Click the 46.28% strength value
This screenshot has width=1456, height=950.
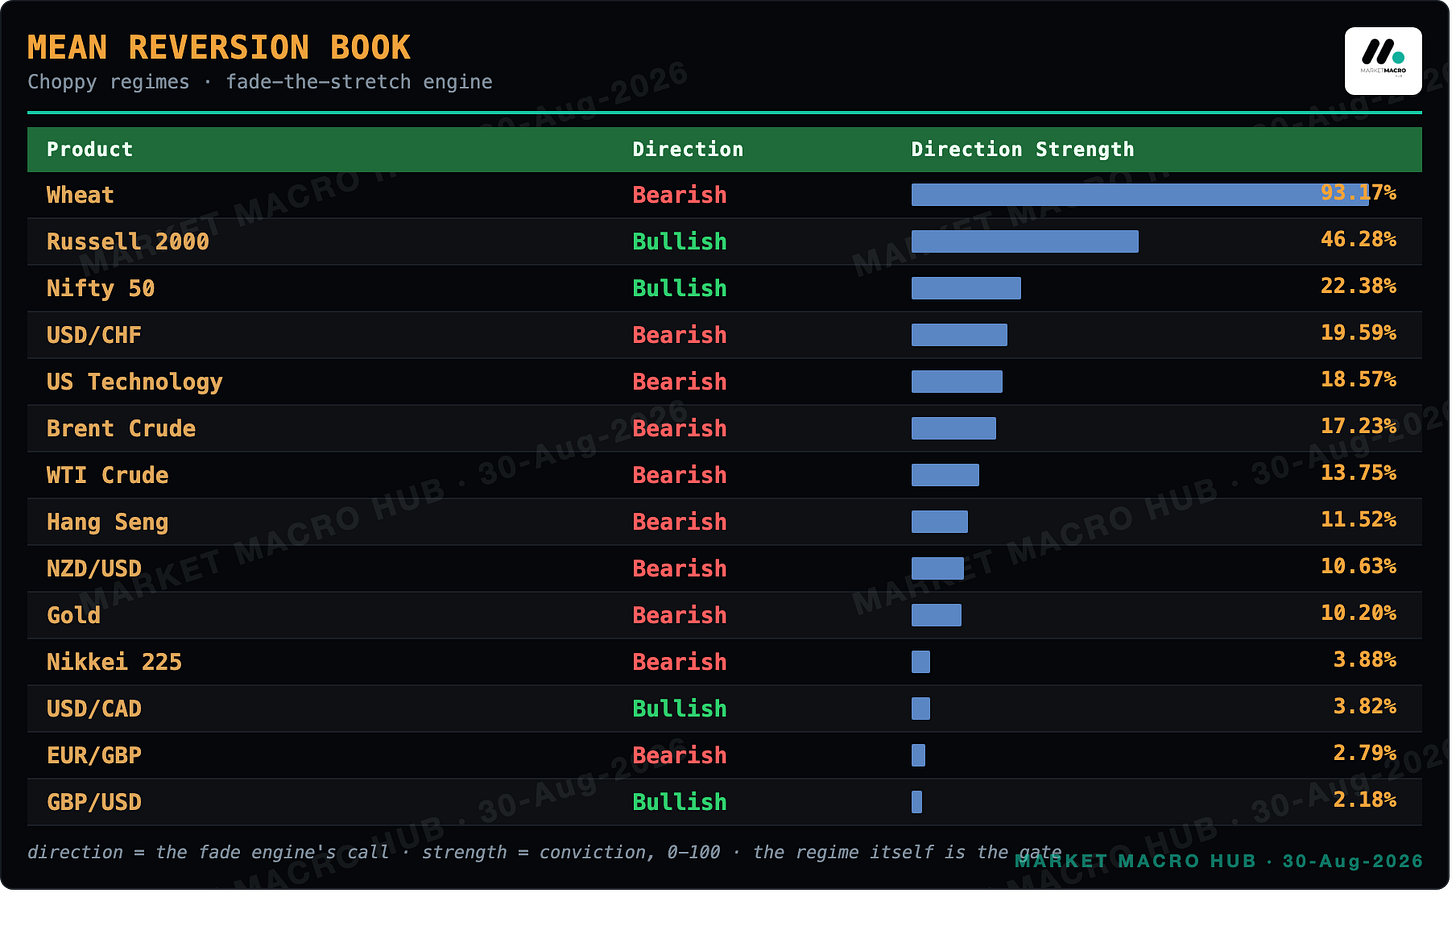1358,240
